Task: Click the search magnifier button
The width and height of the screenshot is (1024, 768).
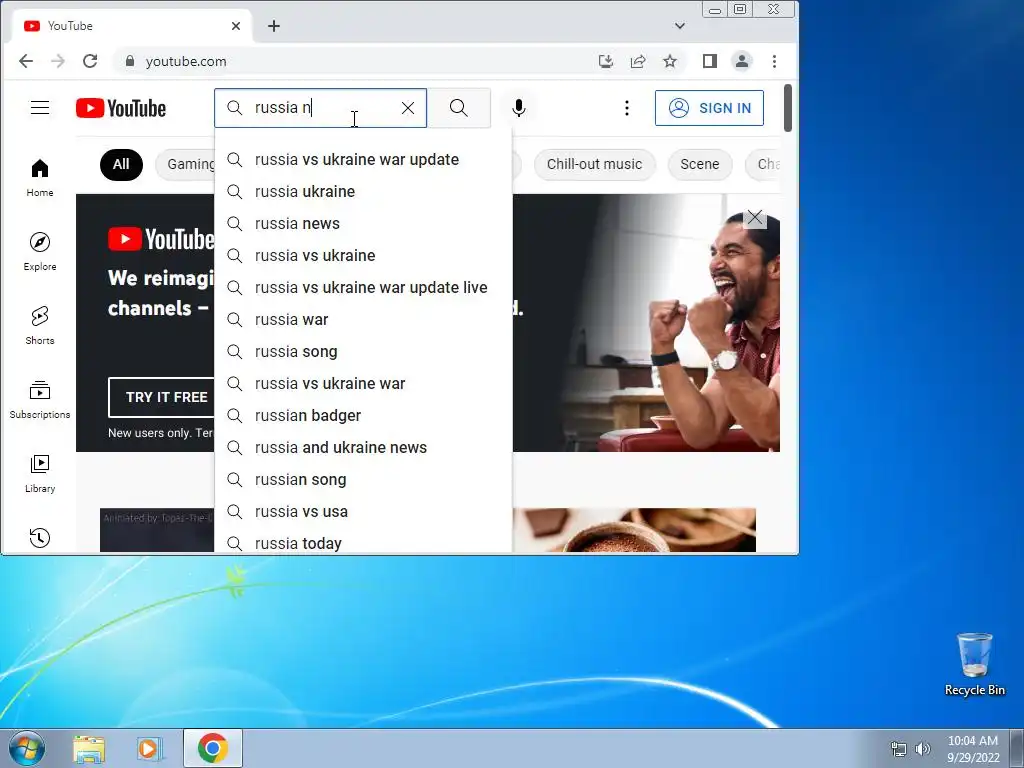Action: click(x=458, y=108)
